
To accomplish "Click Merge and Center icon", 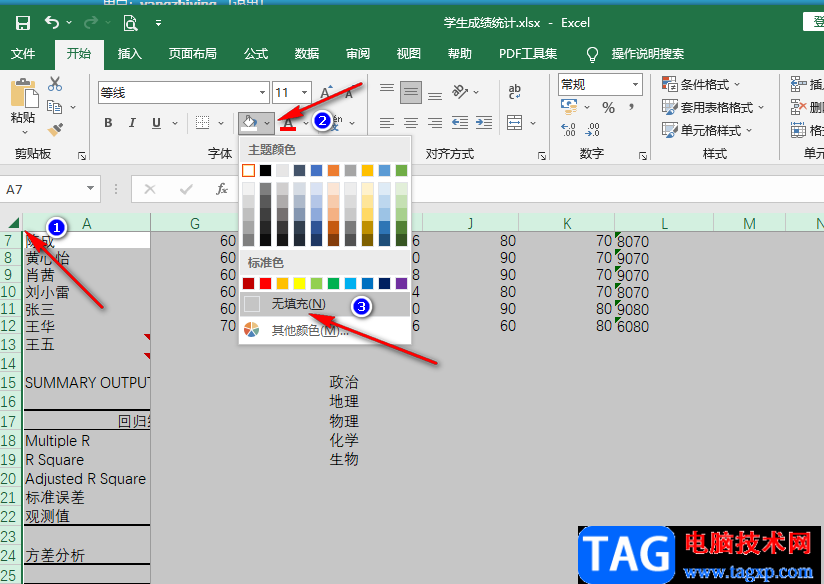I will click(514, 123).
